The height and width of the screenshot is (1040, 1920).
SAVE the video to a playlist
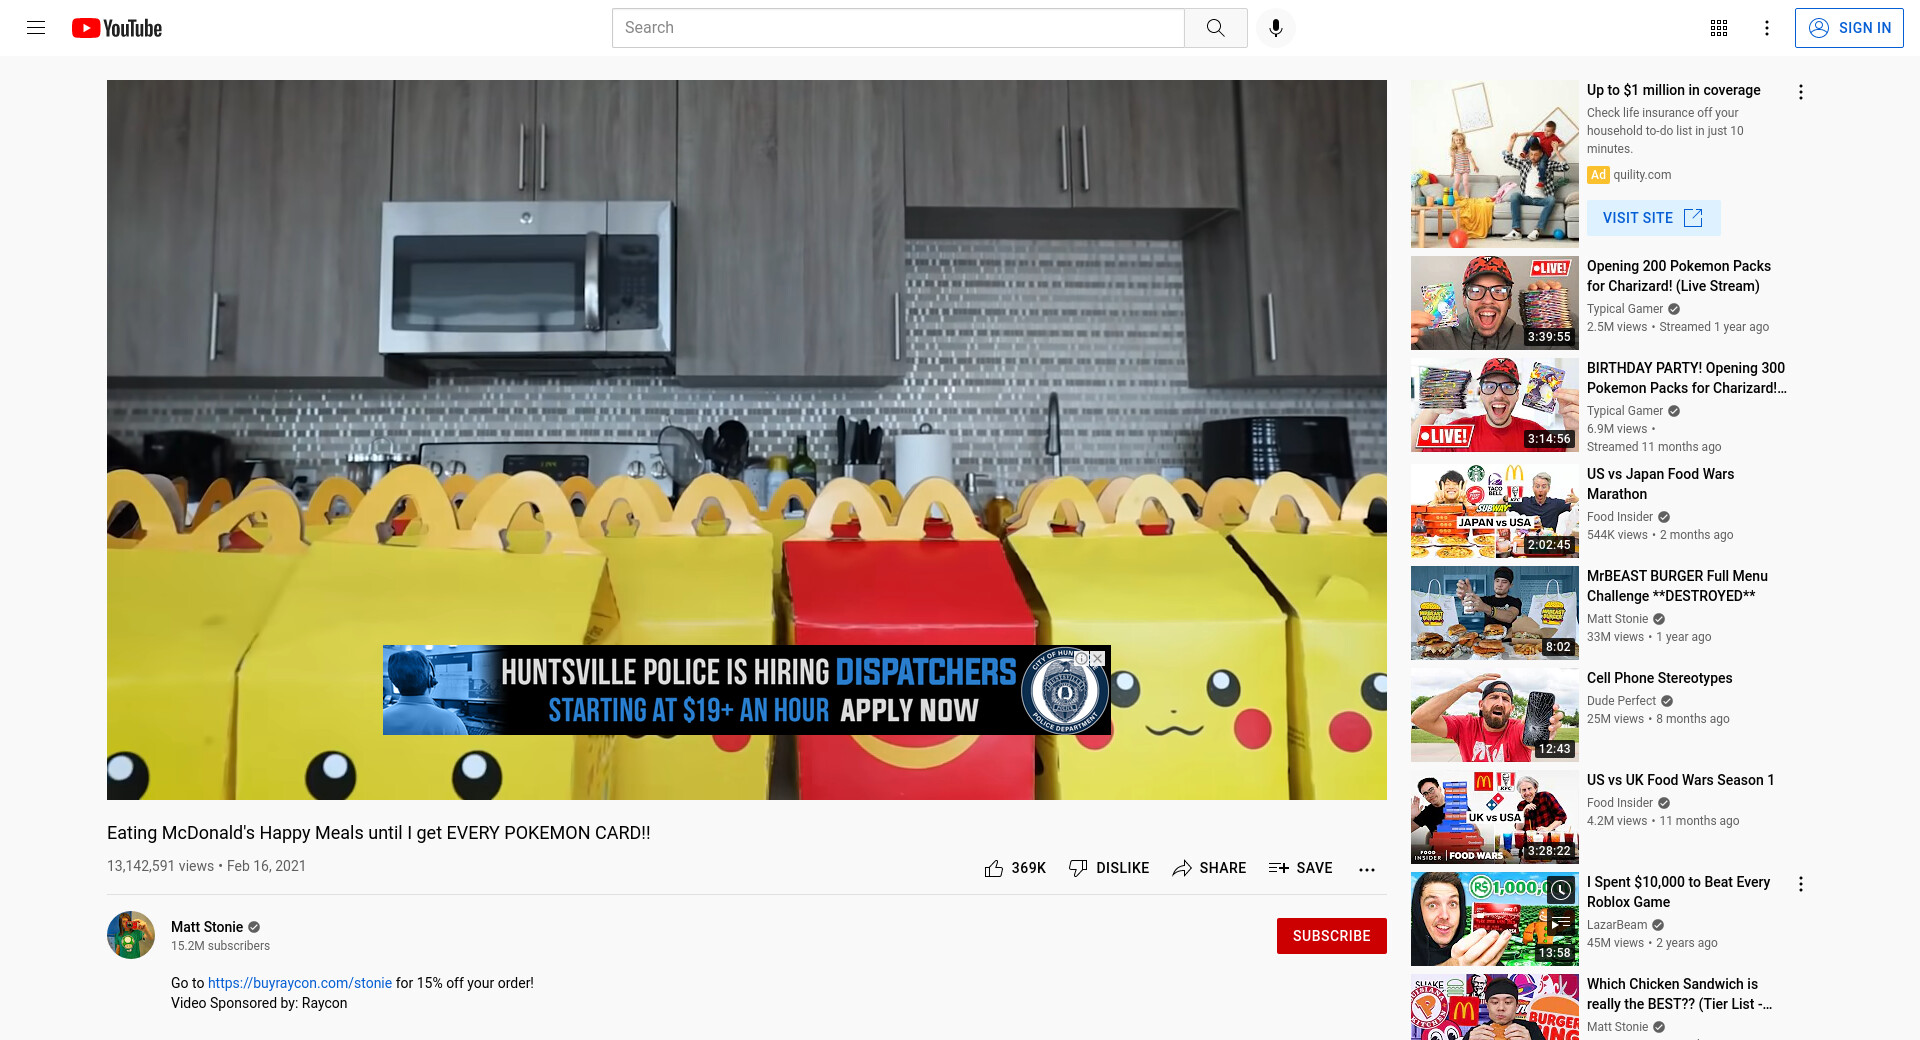[1300, 868]
